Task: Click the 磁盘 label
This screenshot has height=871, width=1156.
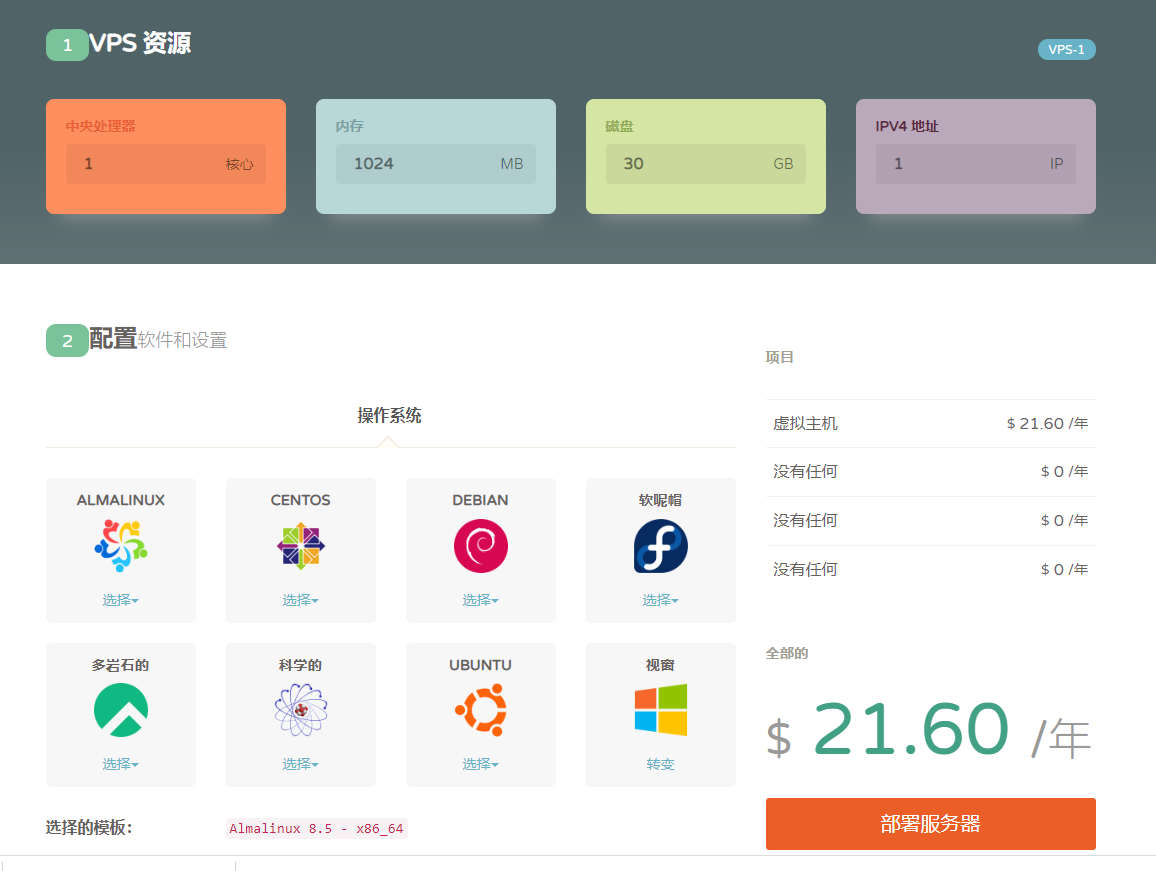Action: 619,126
